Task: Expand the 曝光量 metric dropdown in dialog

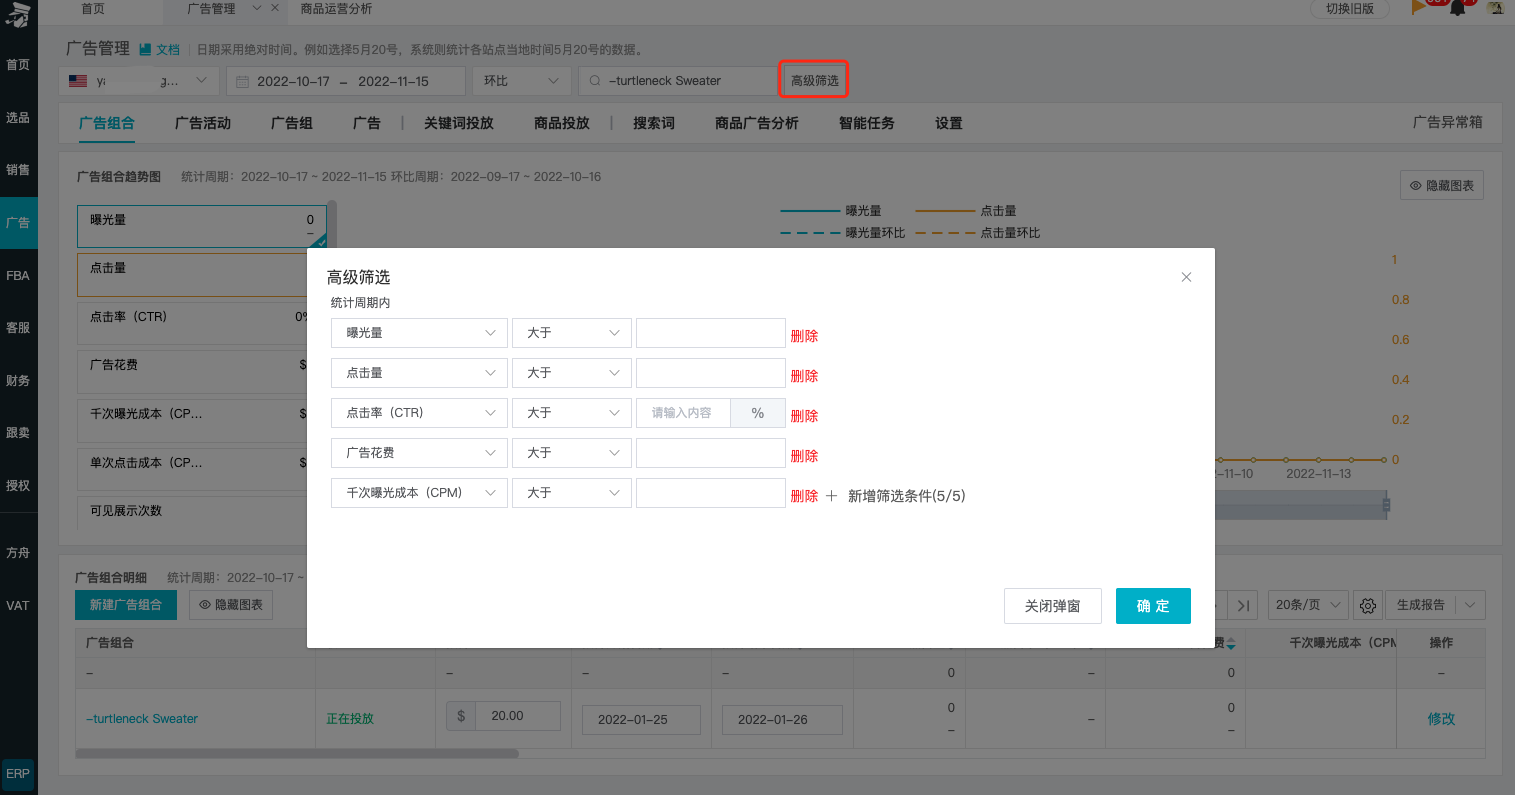Action: 419,333
